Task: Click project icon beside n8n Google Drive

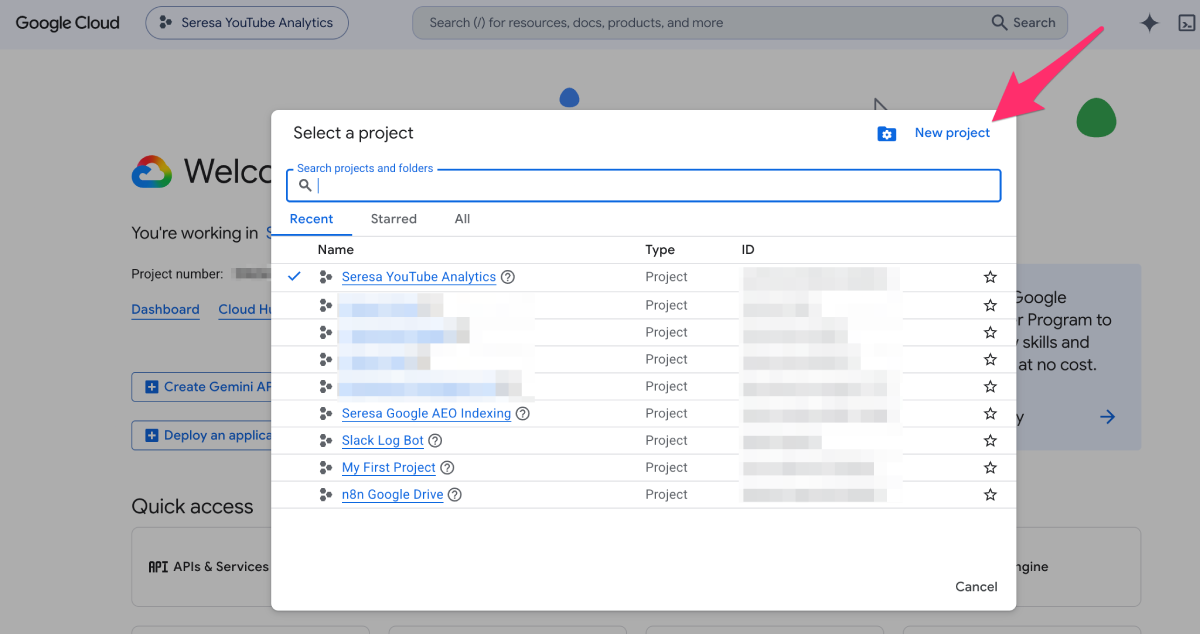Action: point(325,494)
